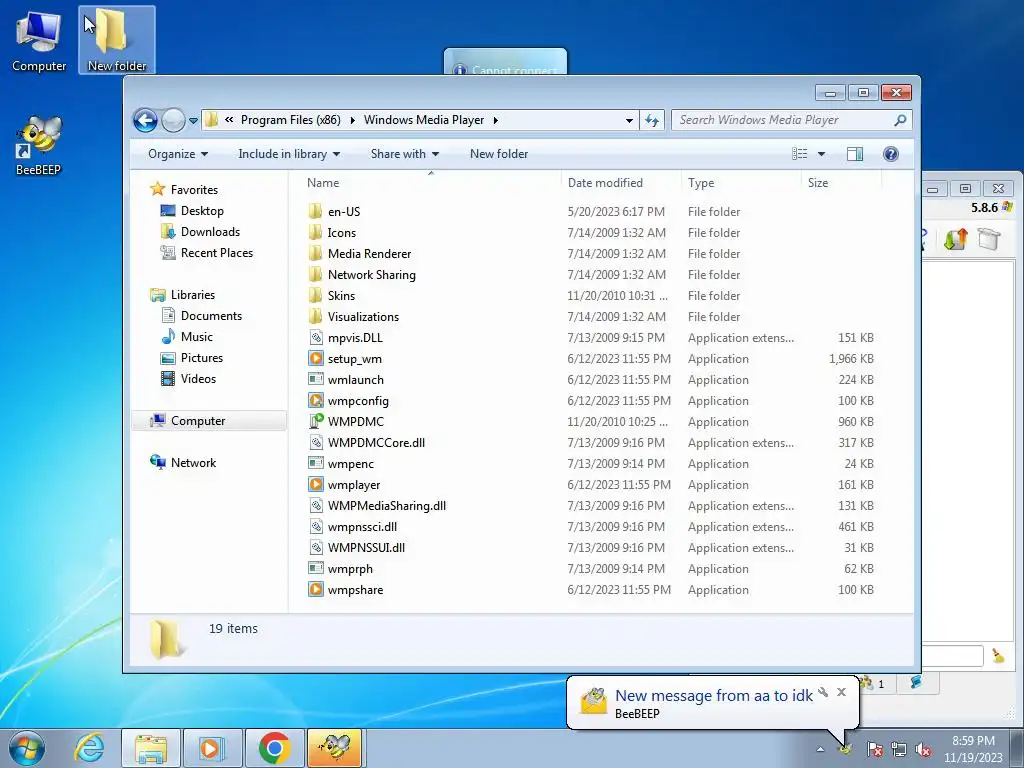This screenshot has width=1024, height=768.
Task: Select the wmpshare application icon
Action: 315,590
